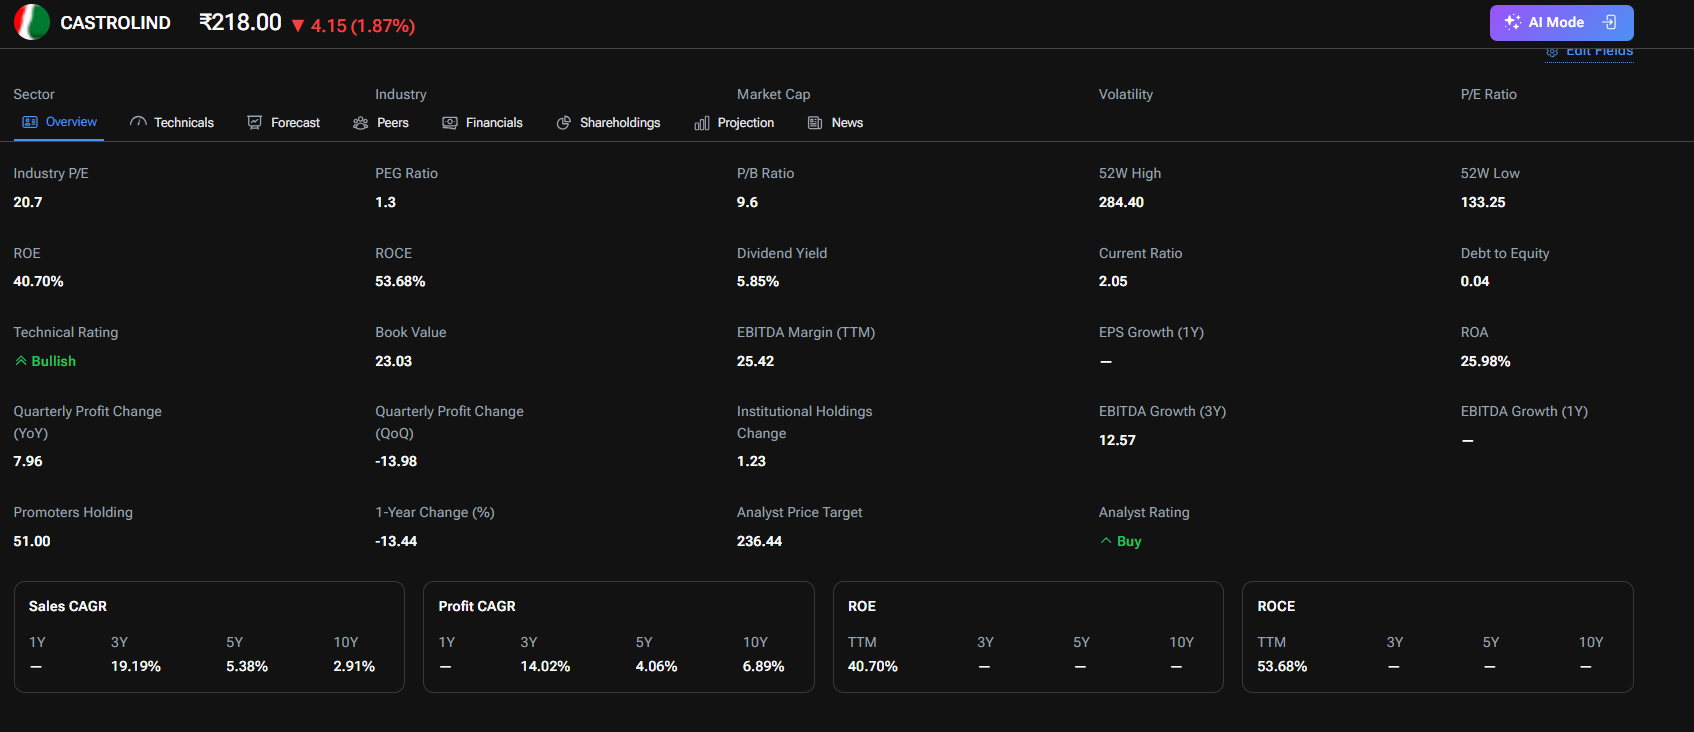
Task: Activate the AI Mode button
Action: [1561, 22]
